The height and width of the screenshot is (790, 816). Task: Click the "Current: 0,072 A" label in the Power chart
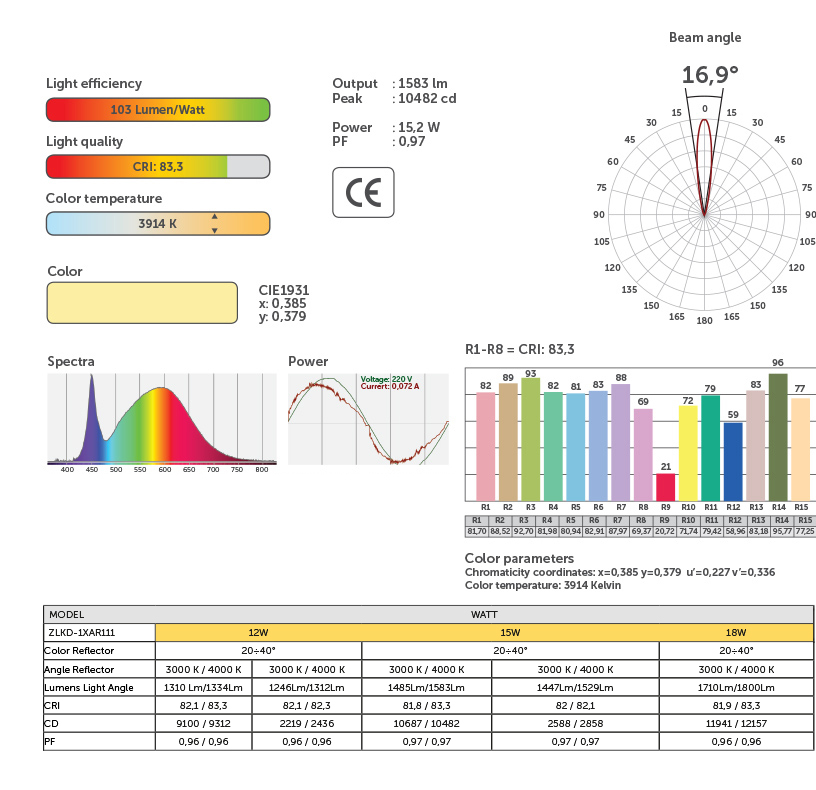click(x=390, y=386)
